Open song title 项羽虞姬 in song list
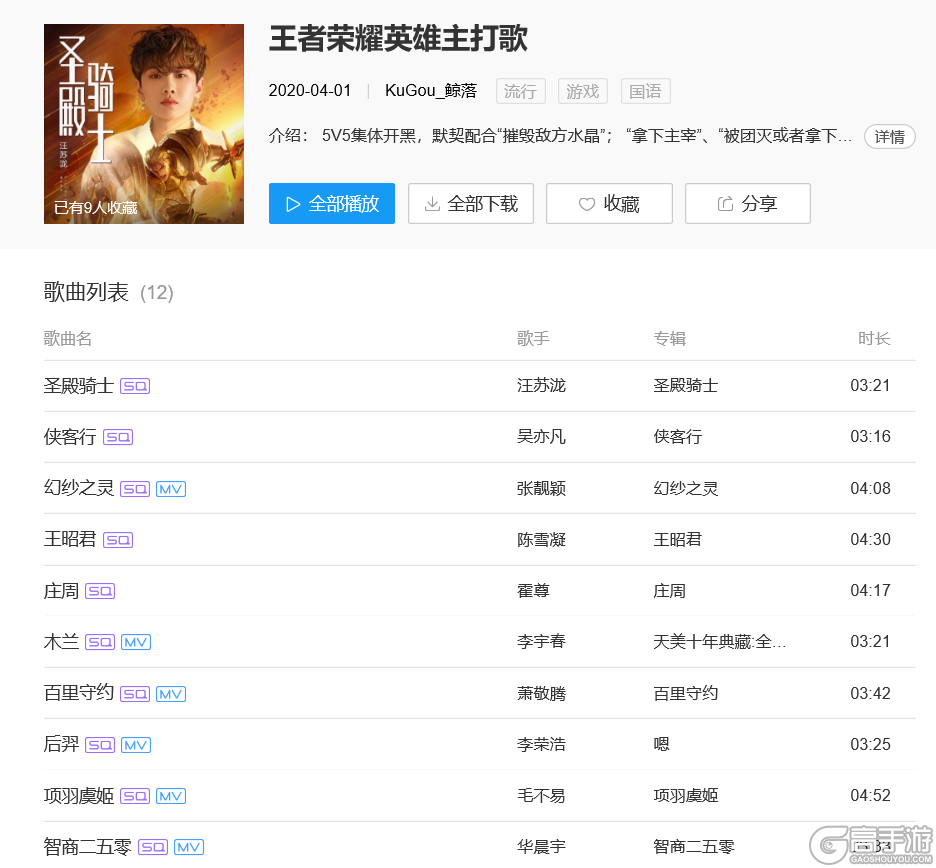 point(79,795)
